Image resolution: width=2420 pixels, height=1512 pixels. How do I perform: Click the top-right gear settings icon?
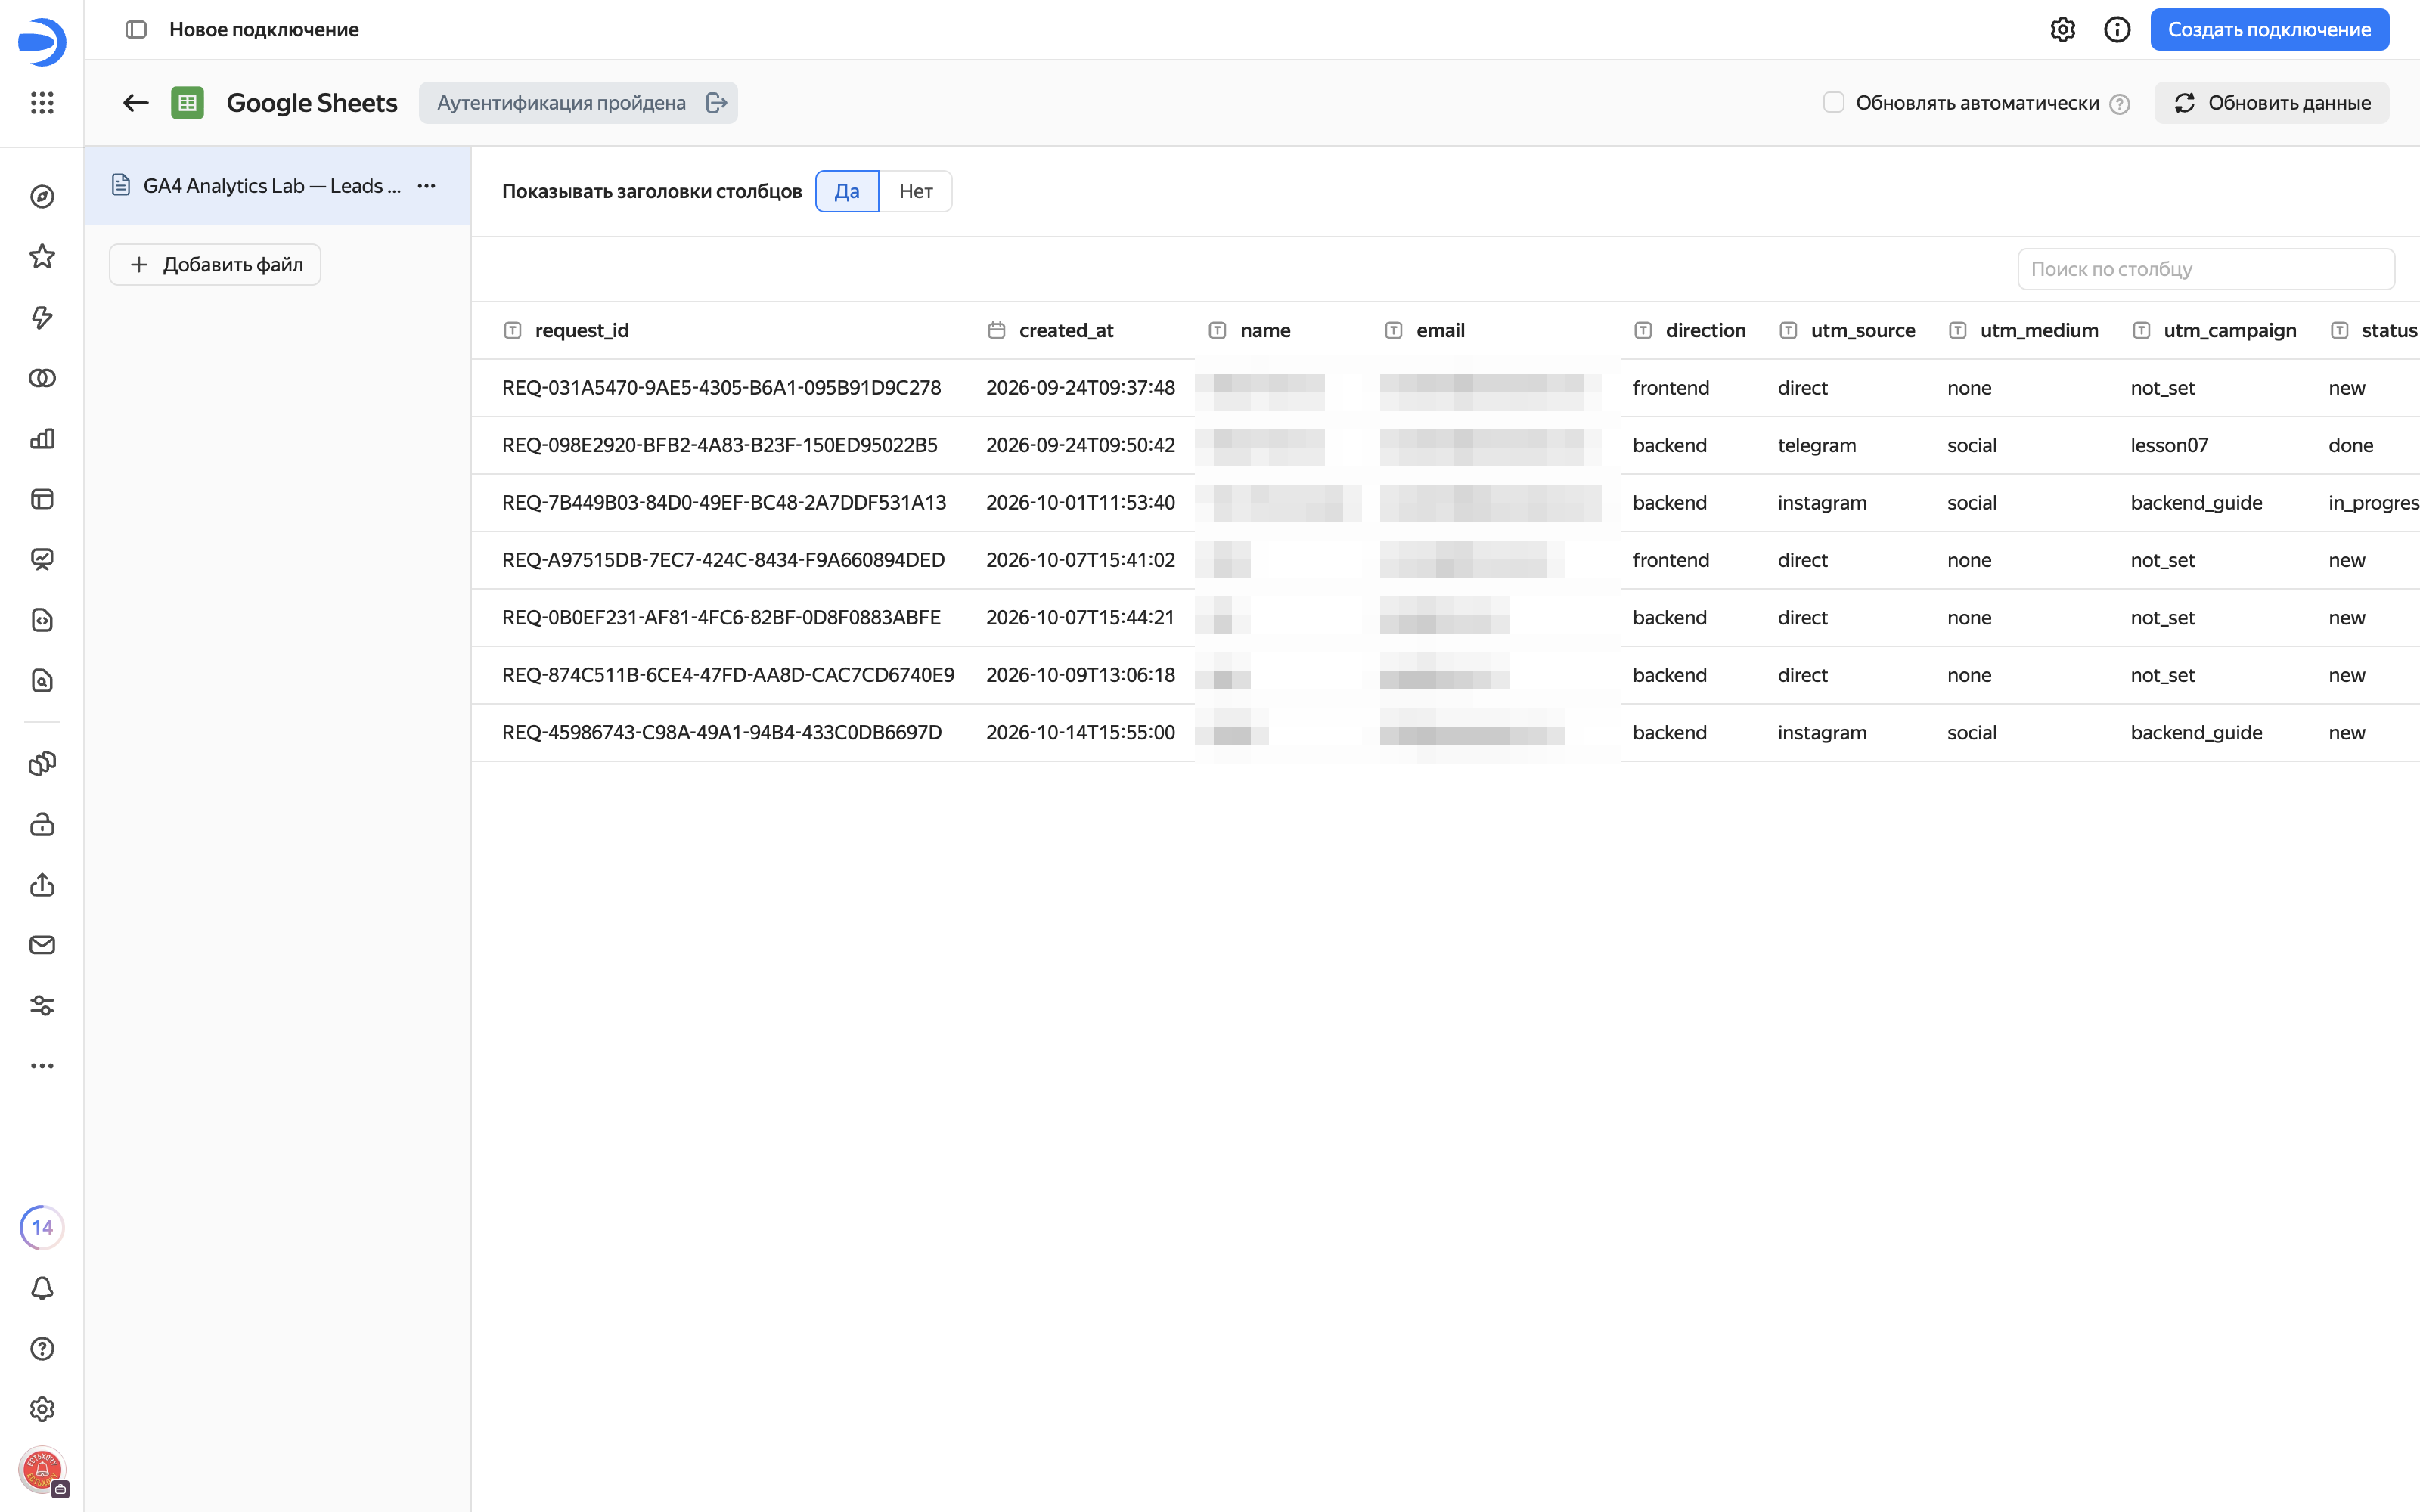pyautogui.click(x=2062, y=30)
